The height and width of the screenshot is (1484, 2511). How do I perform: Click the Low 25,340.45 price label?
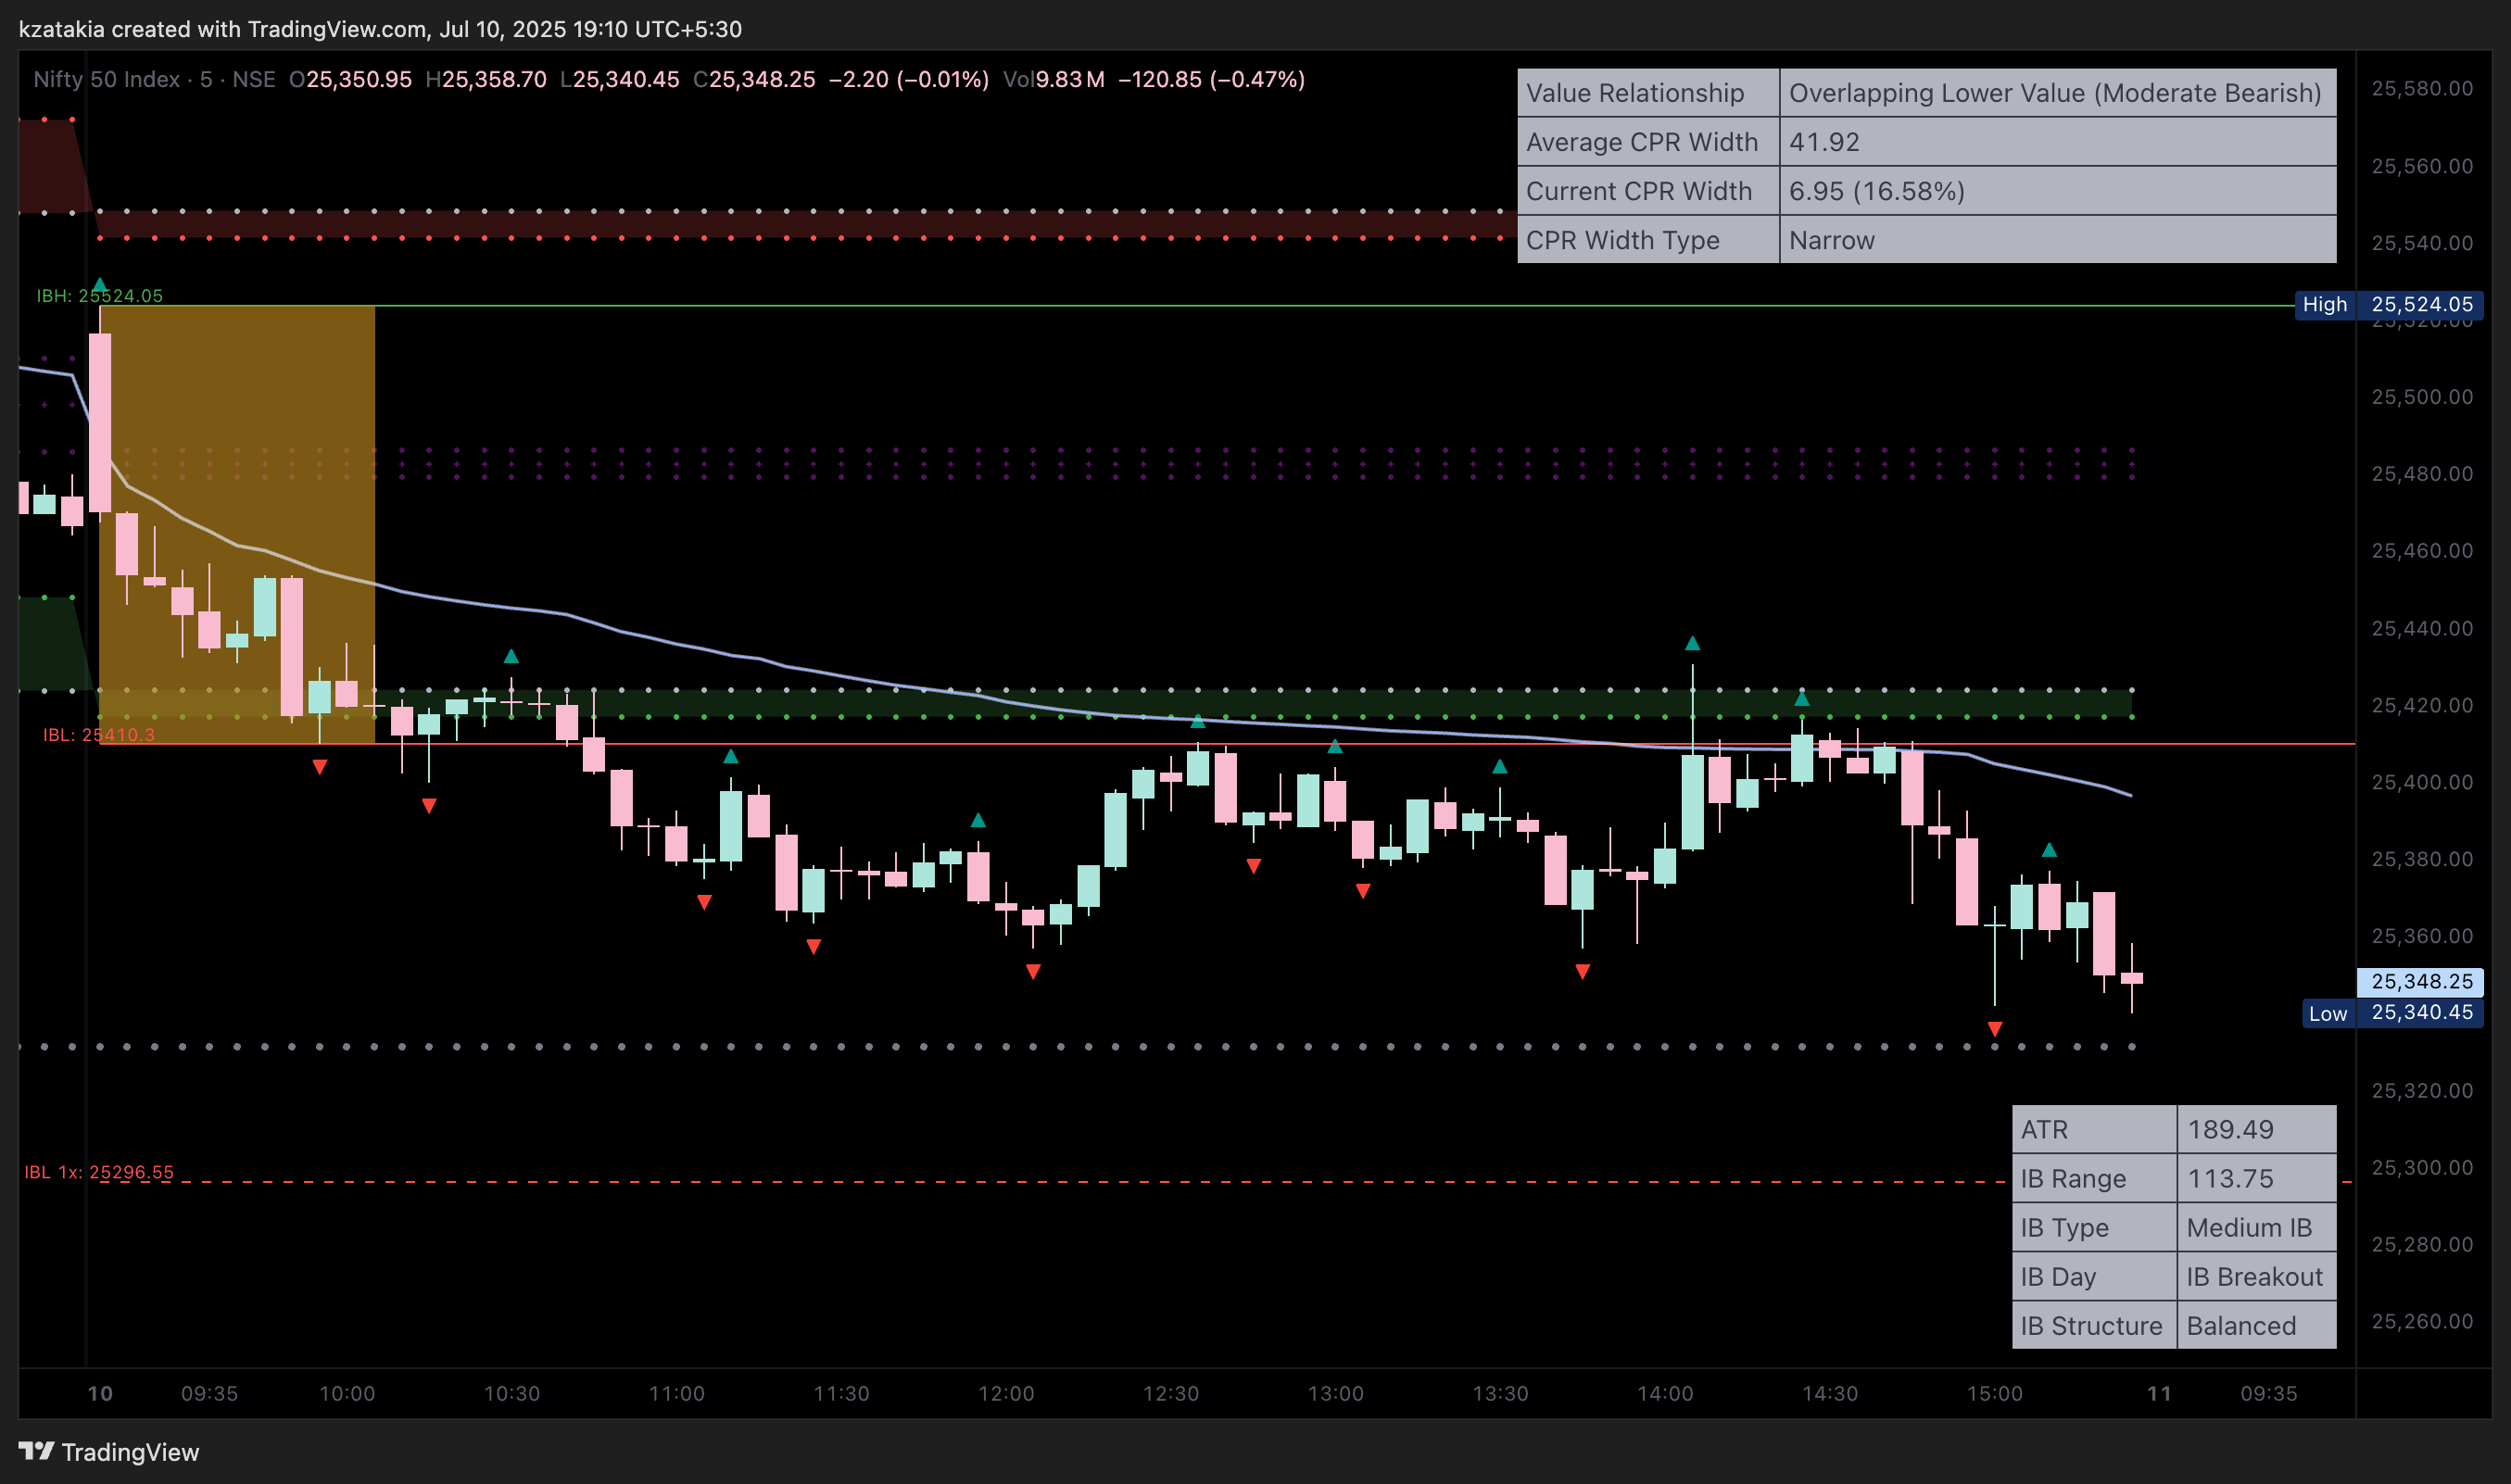pyautogui.click(x=2392, y=1012)
